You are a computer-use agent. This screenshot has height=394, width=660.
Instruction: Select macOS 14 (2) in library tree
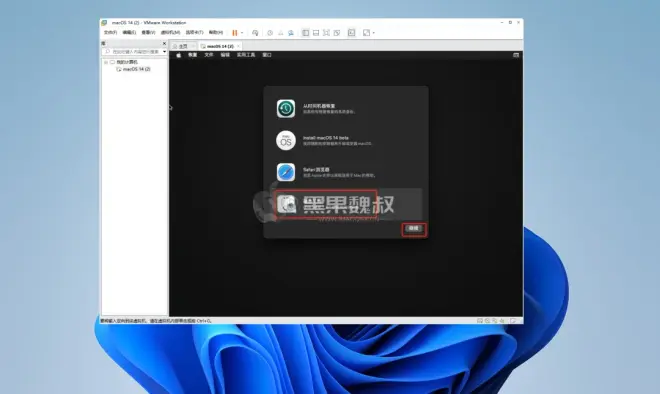pos(136,69)
